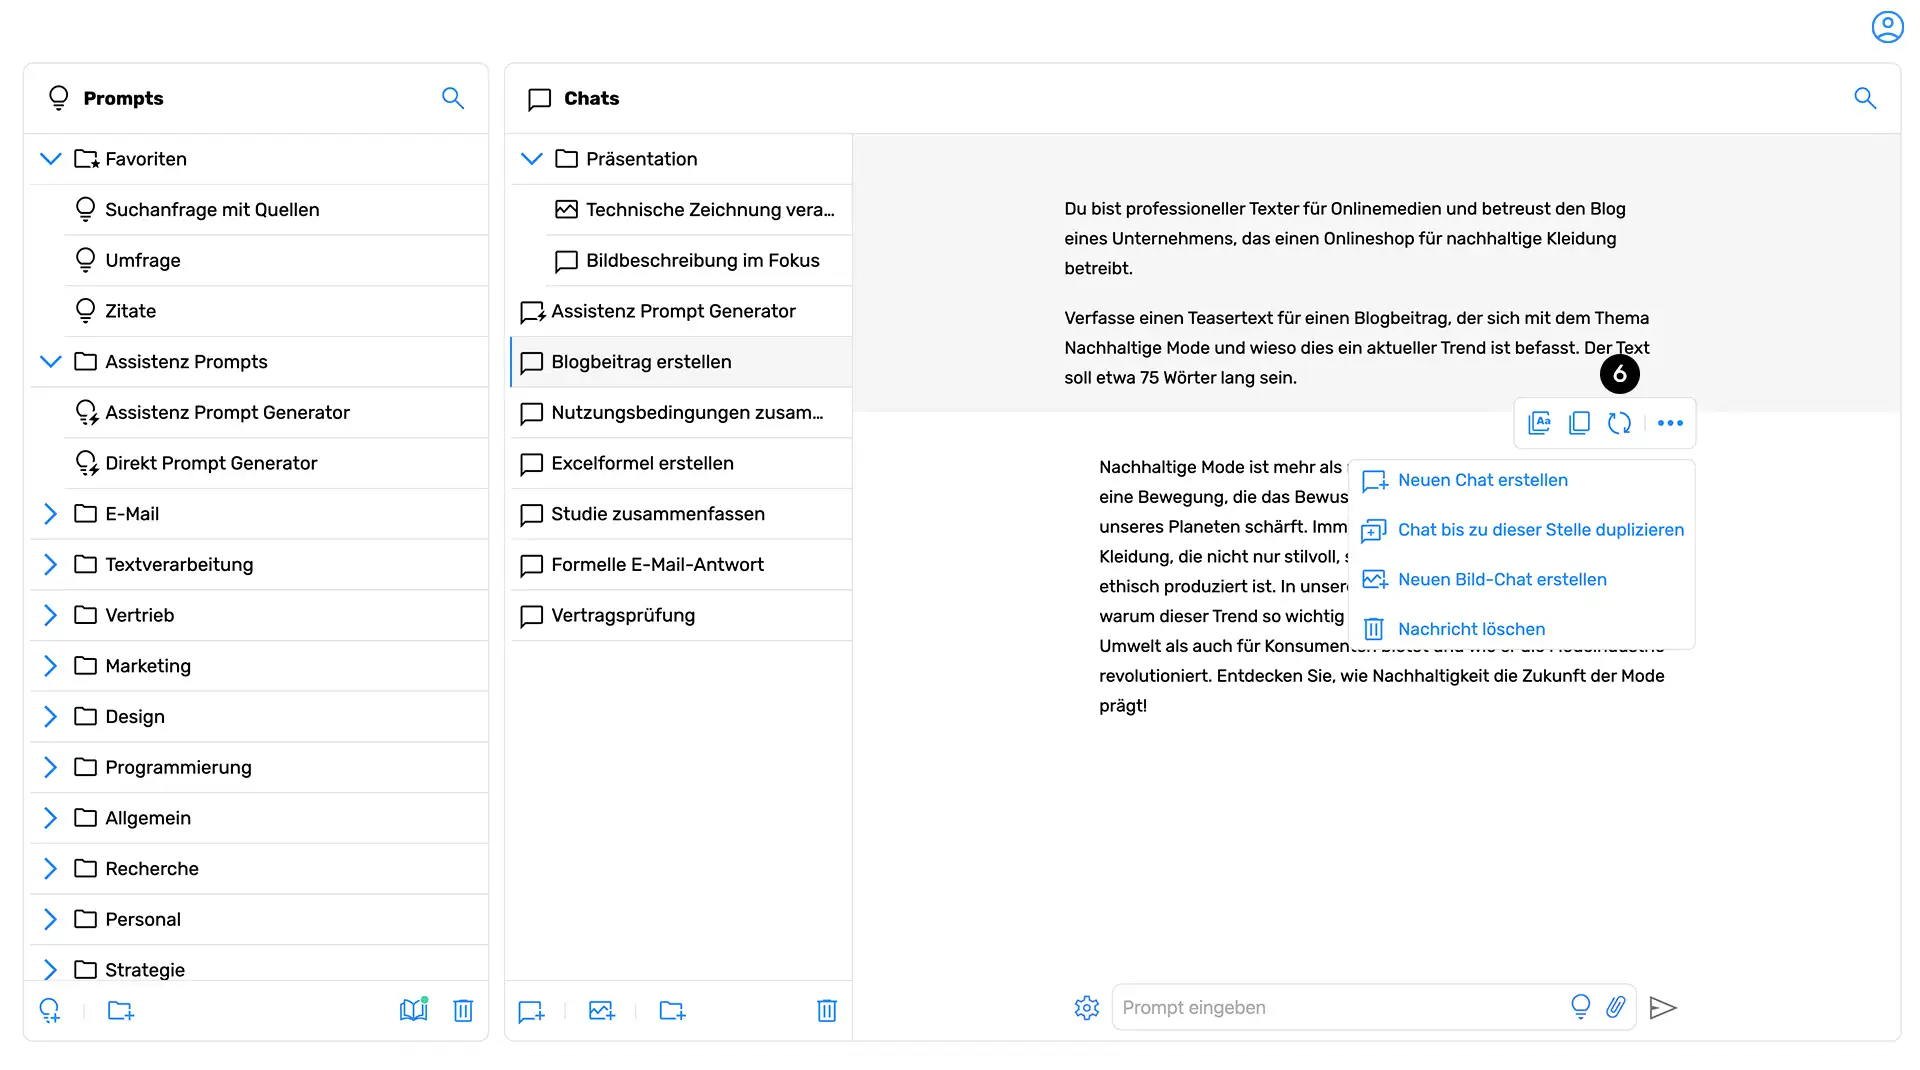The height and width of the screenshot is (1070, 1920).
Task: Open 'Technische Zeichnung vera…' image chat
Action: [699, 210]
